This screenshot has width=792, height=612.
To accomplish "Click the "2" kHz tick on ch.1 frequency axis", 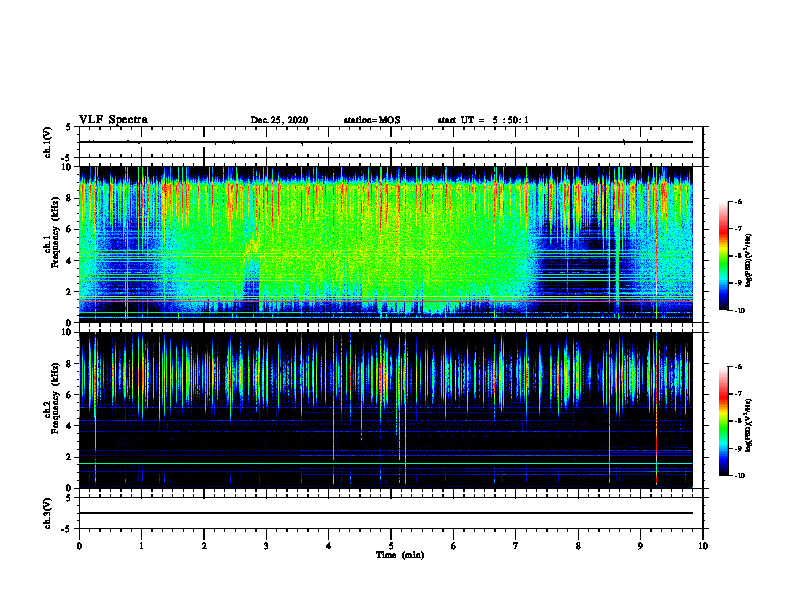I will pos(70,292).
